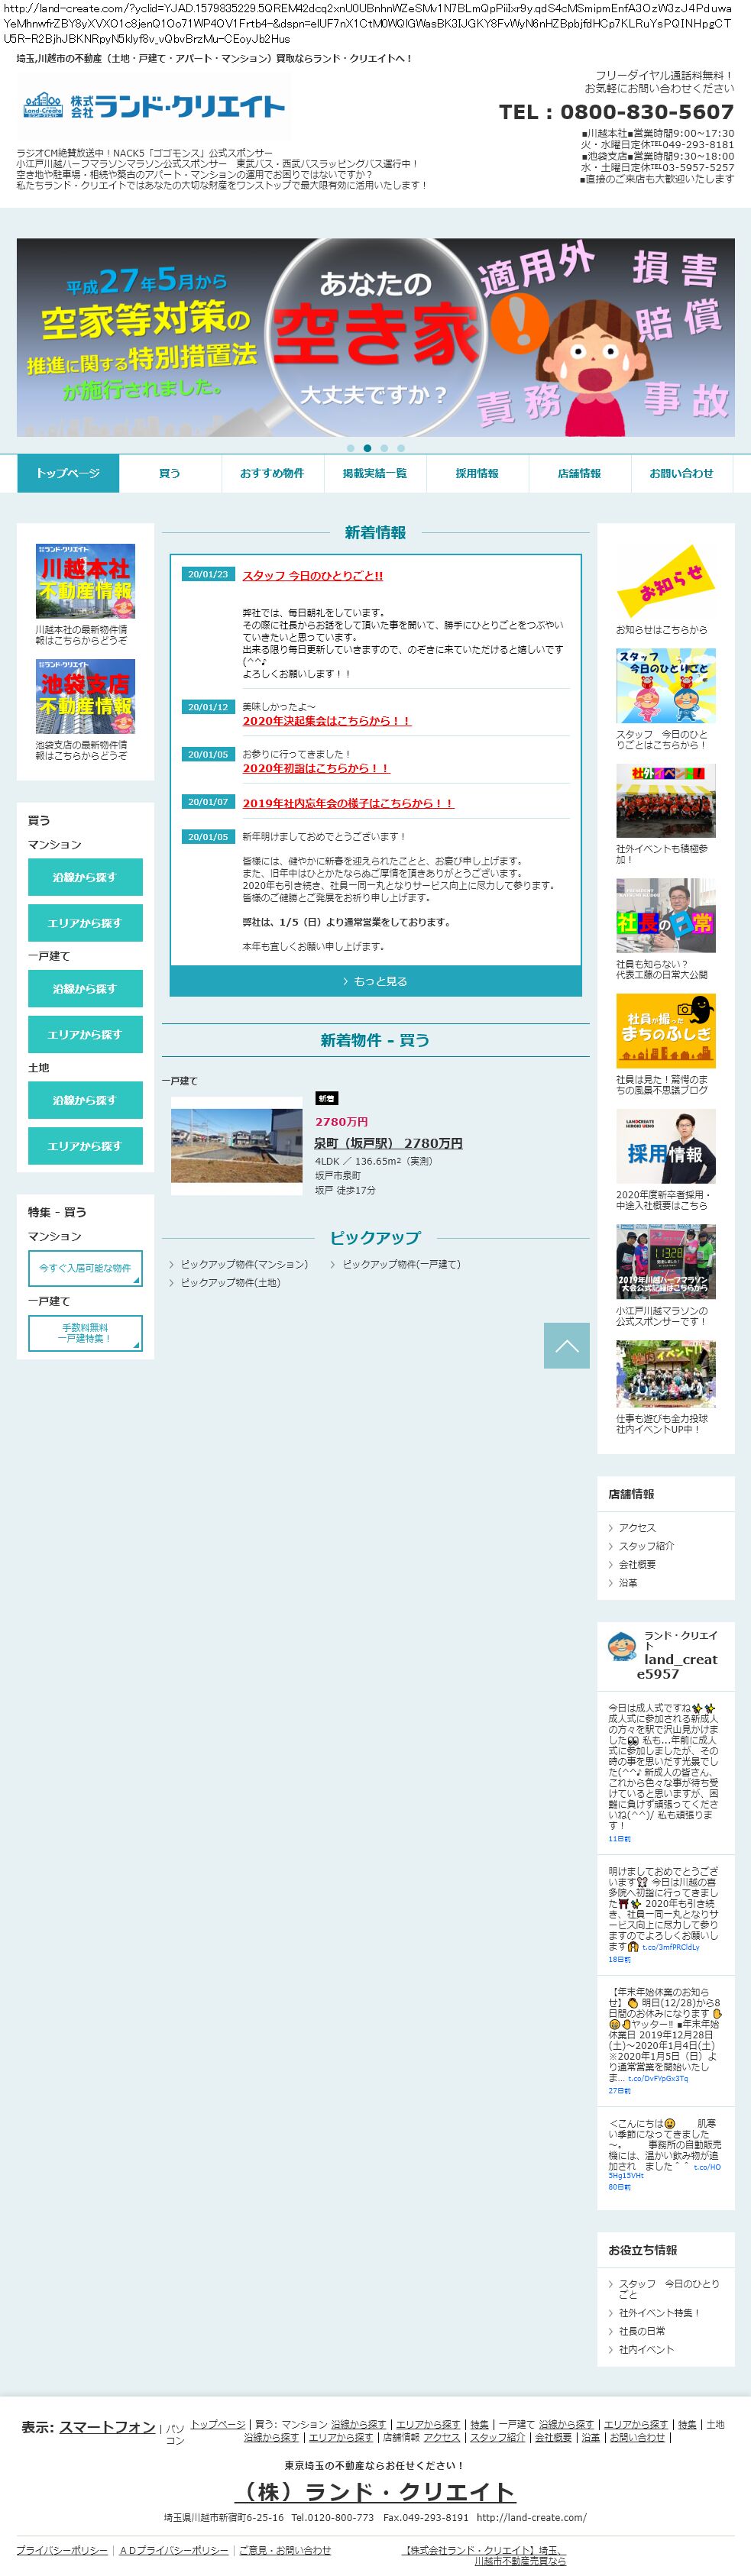Open ピックアップ物件(マンション) chevron link
Image resolution: width=751 pixels, height=2576 pixels.
tap(244, 1264)
